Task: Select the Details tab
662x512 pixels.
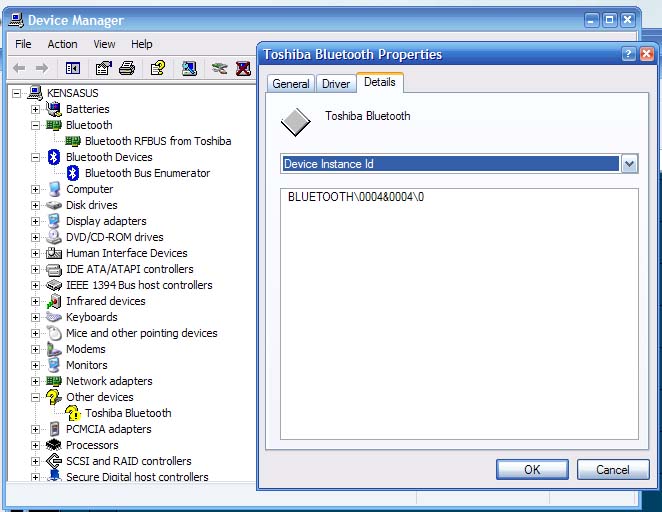Action: (380, 82)
